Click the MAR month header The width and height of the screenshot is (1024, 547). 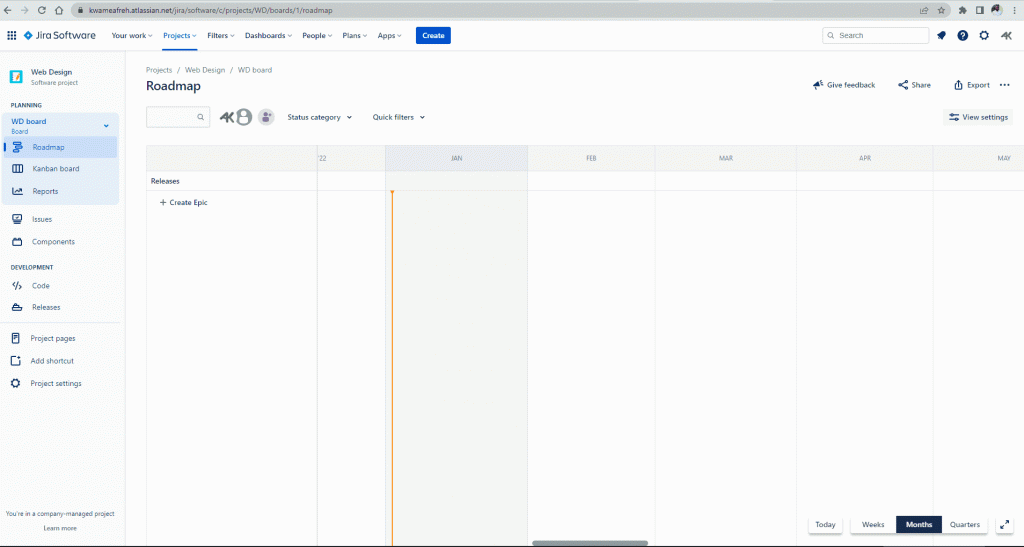(x=726, y=159)
